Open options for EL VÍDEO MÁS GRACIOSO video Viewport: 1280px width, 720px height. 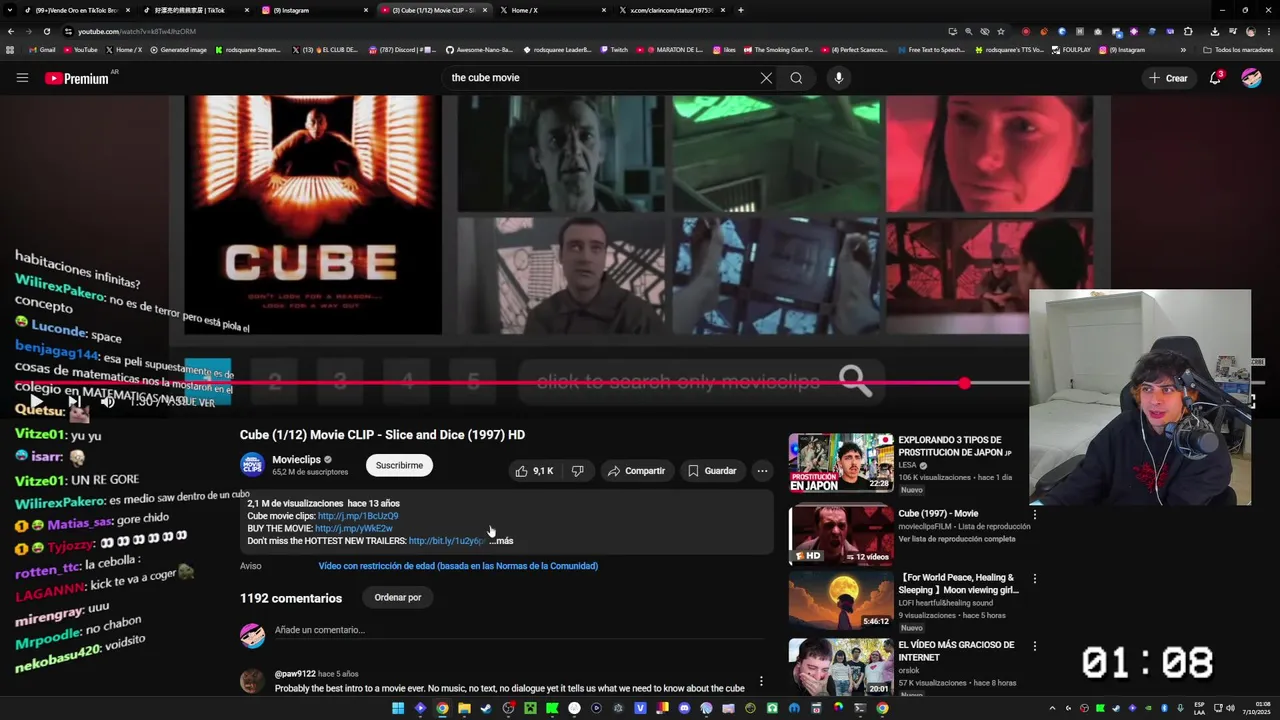pyautogui.click(x=1035, y=647)
